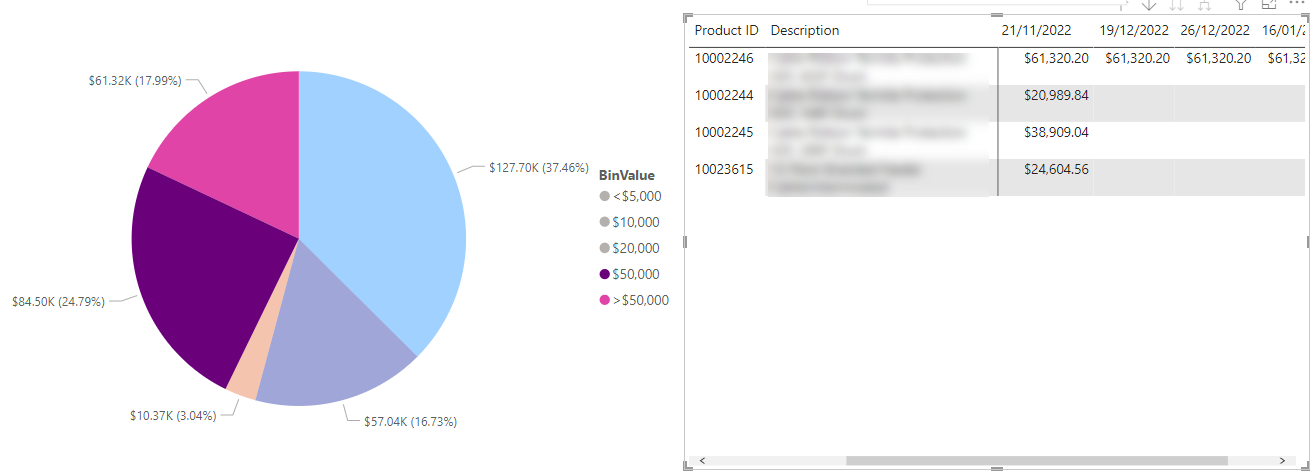Click the drill-down arrow icon above the table

1148,4
